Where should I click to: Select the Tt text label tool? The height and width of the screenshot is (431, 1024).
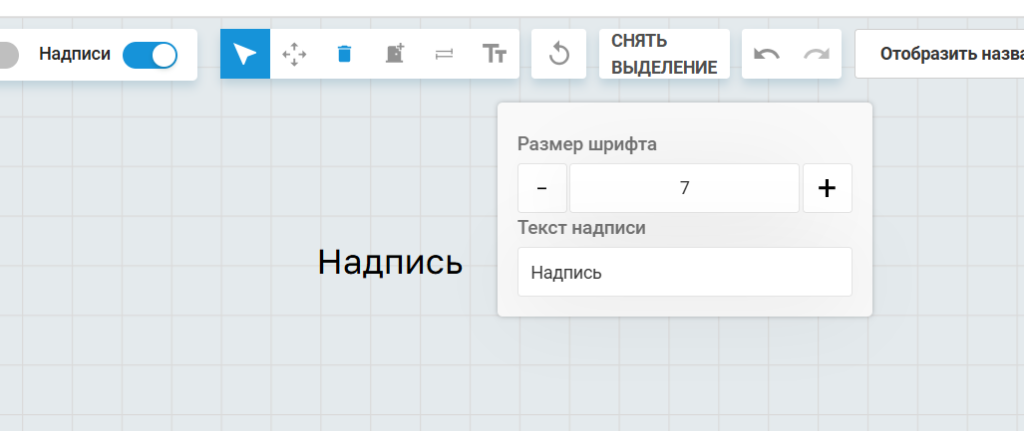tap(494, 54)
